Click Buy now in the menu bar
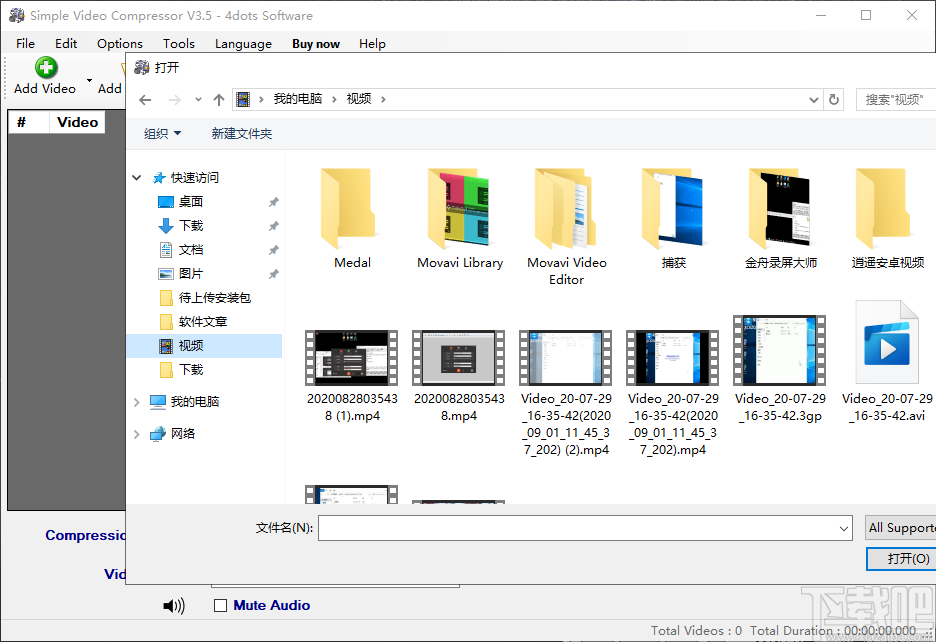This screenshot has height=642, width=936. coord(315,43)
